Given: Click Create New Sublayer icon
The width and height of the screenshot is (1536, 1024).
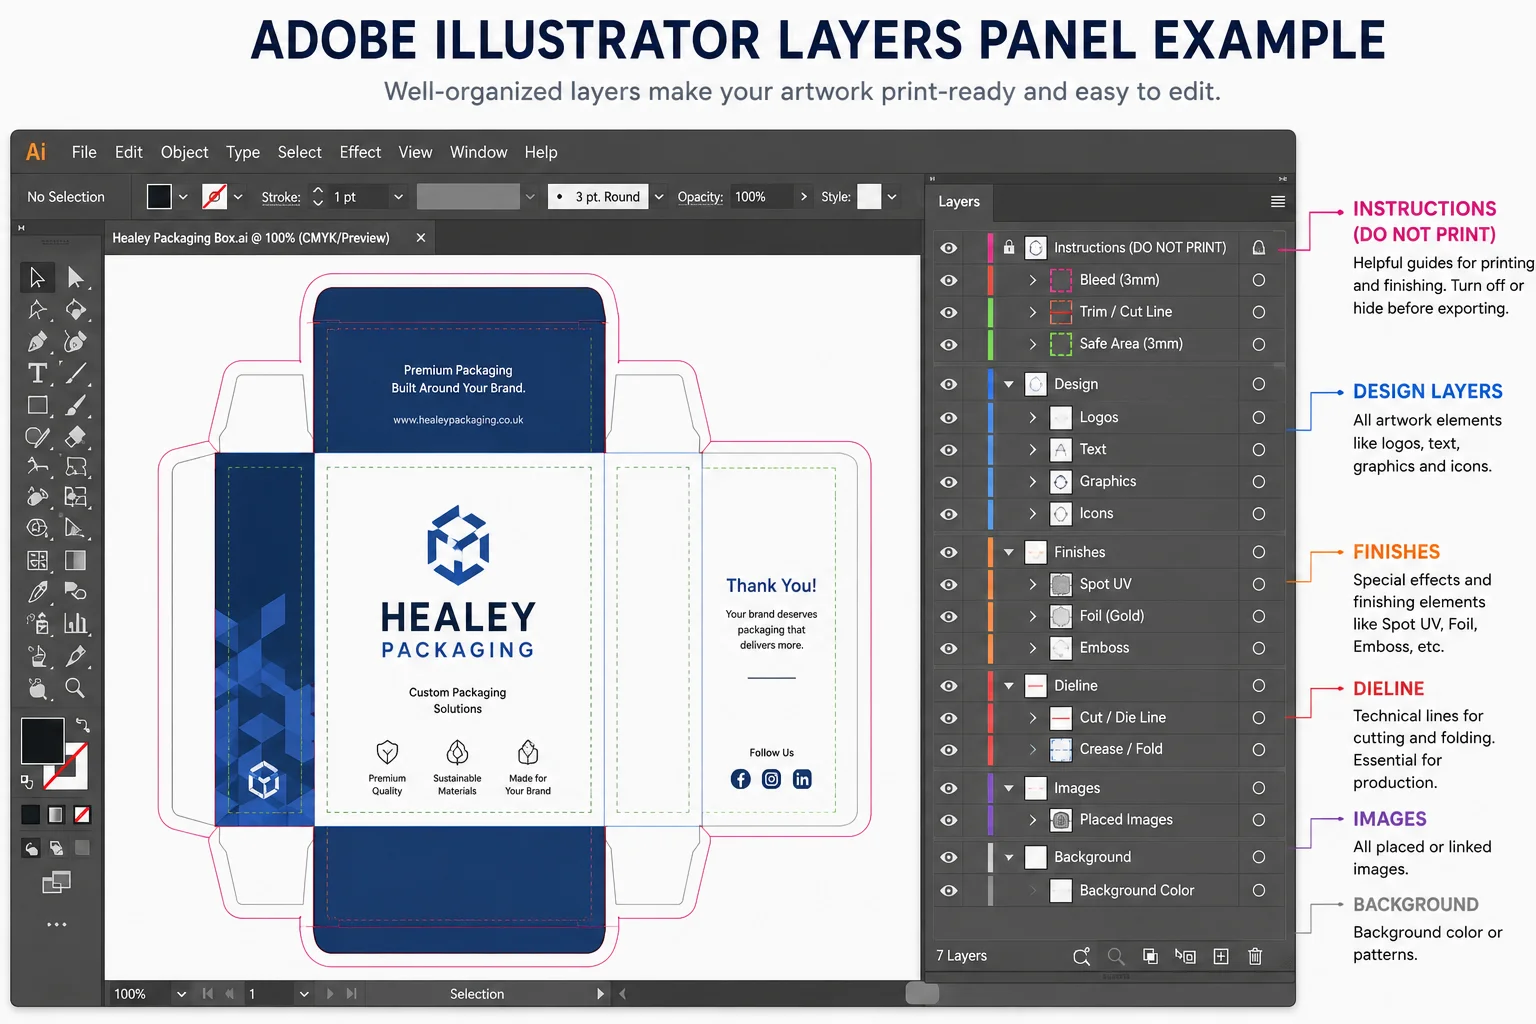Looking at the screenshot, I should pos(1185,956).
